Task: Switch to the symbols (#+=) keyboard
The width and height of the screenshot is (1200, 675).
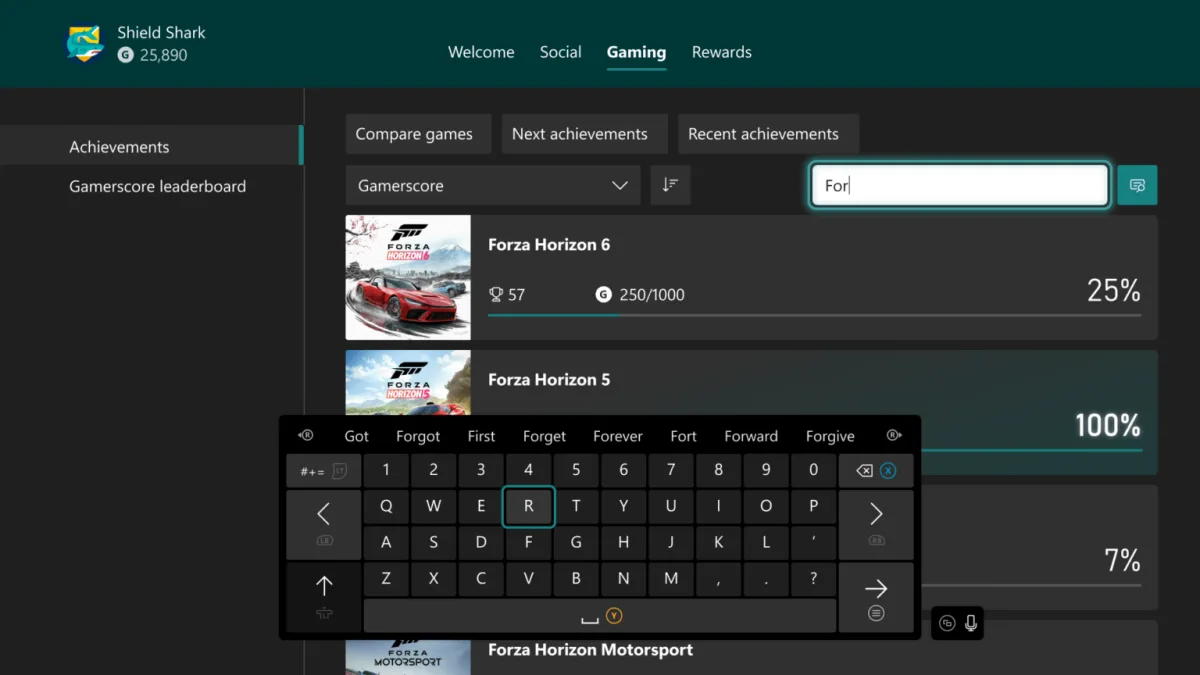Action: click(324, 471)
